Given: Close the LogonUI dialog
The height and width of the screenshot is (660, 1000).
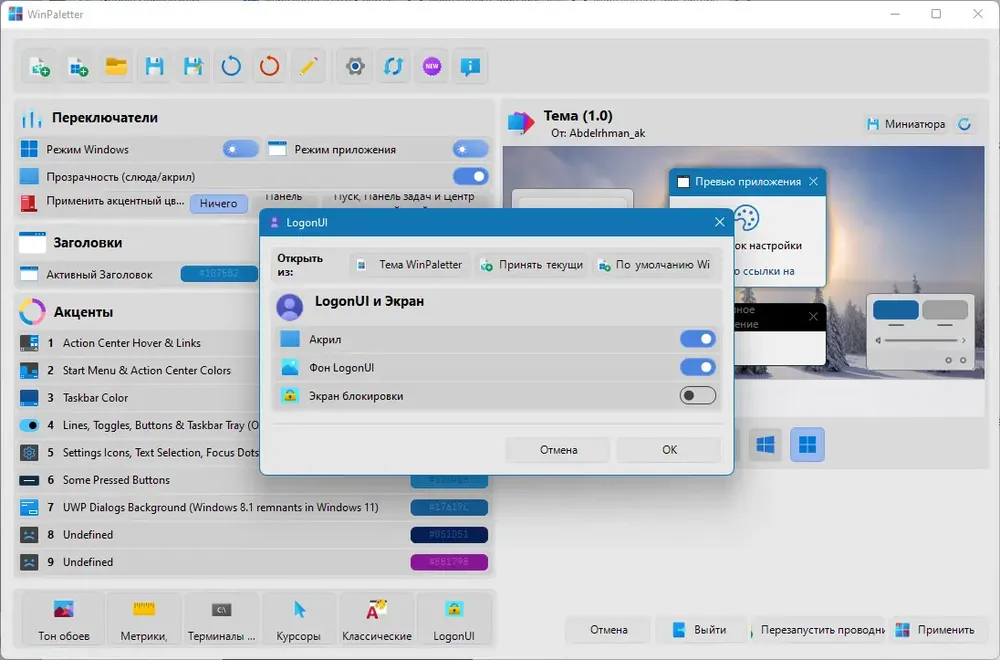Looking at the screenshot, I should coord(719,222).
